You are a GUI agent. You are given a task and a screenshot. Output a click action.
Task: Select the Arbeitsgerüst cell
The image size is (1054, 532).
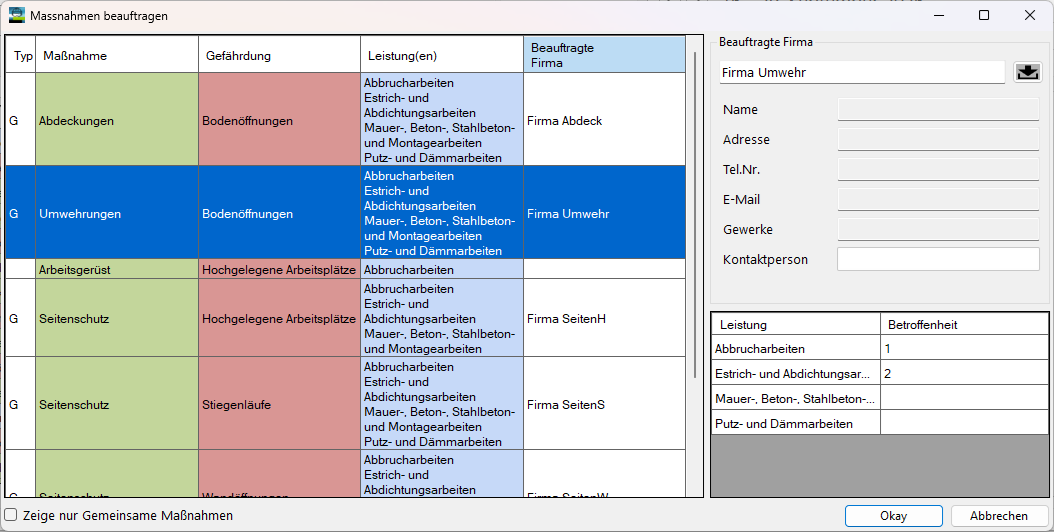(x=117, y=270)
